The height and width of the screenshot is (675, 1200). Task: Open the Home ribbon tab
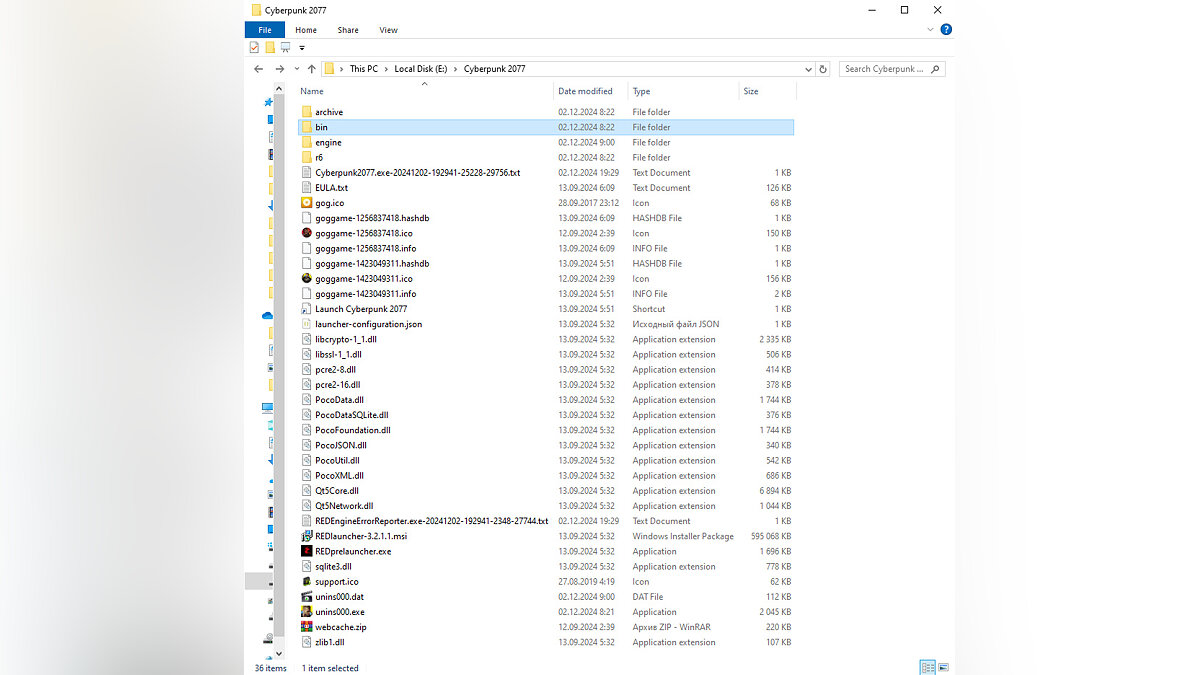click(x=306, y=30)
